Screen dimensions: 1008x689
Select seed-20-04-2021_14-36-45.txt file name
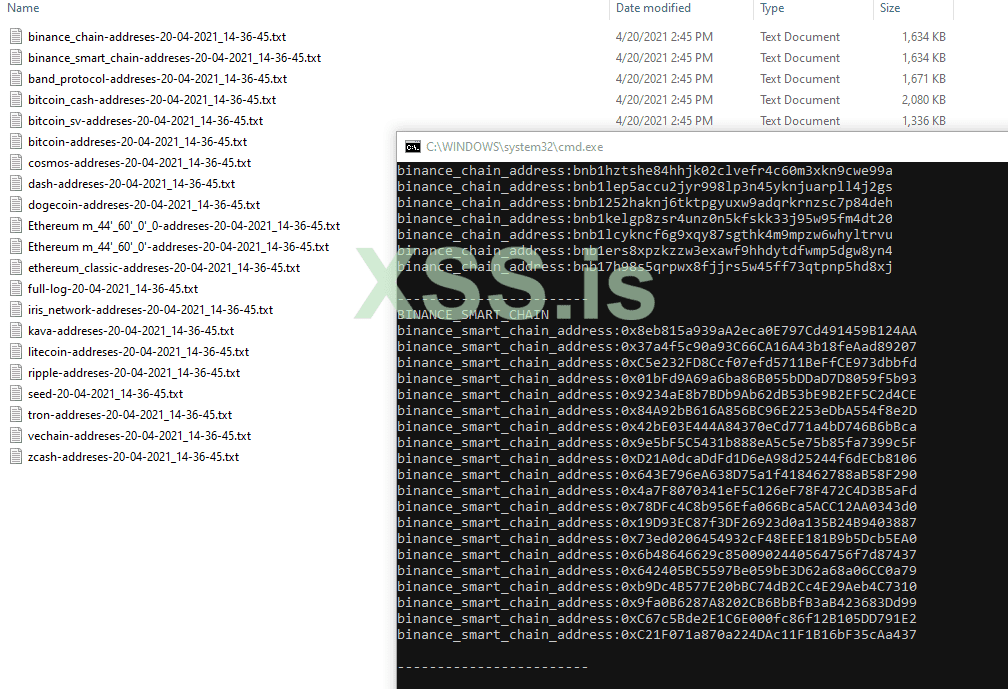tap(105, 393)
